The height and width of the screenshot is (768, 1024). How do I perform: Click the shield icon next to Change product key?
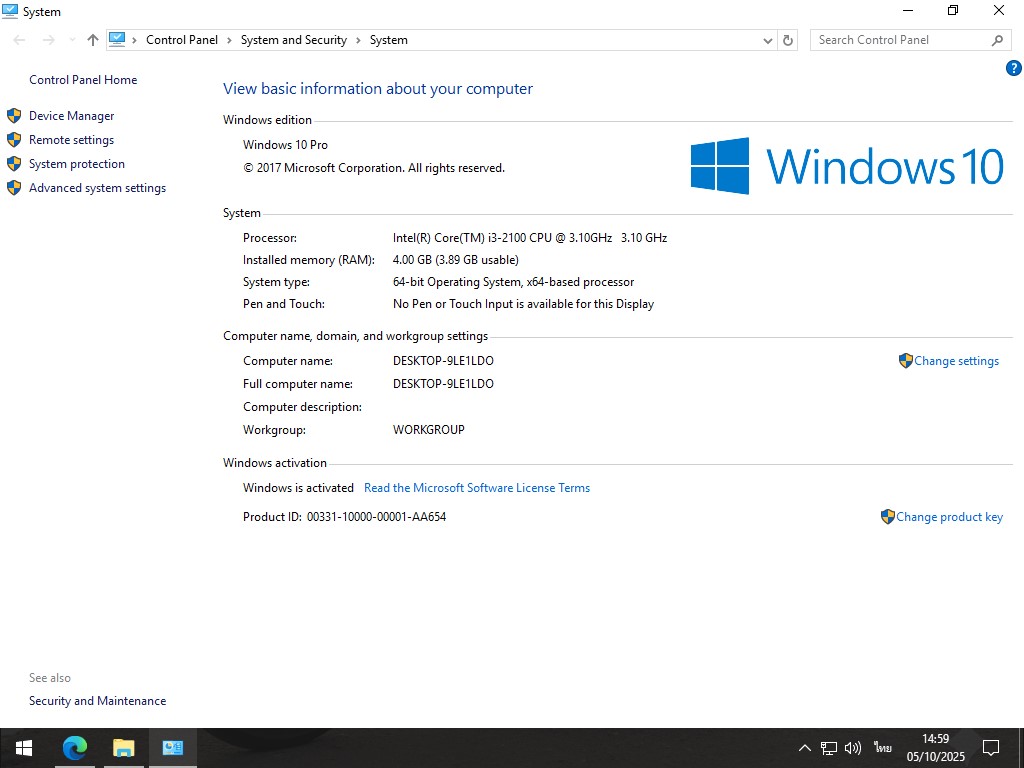pos(888,517)
